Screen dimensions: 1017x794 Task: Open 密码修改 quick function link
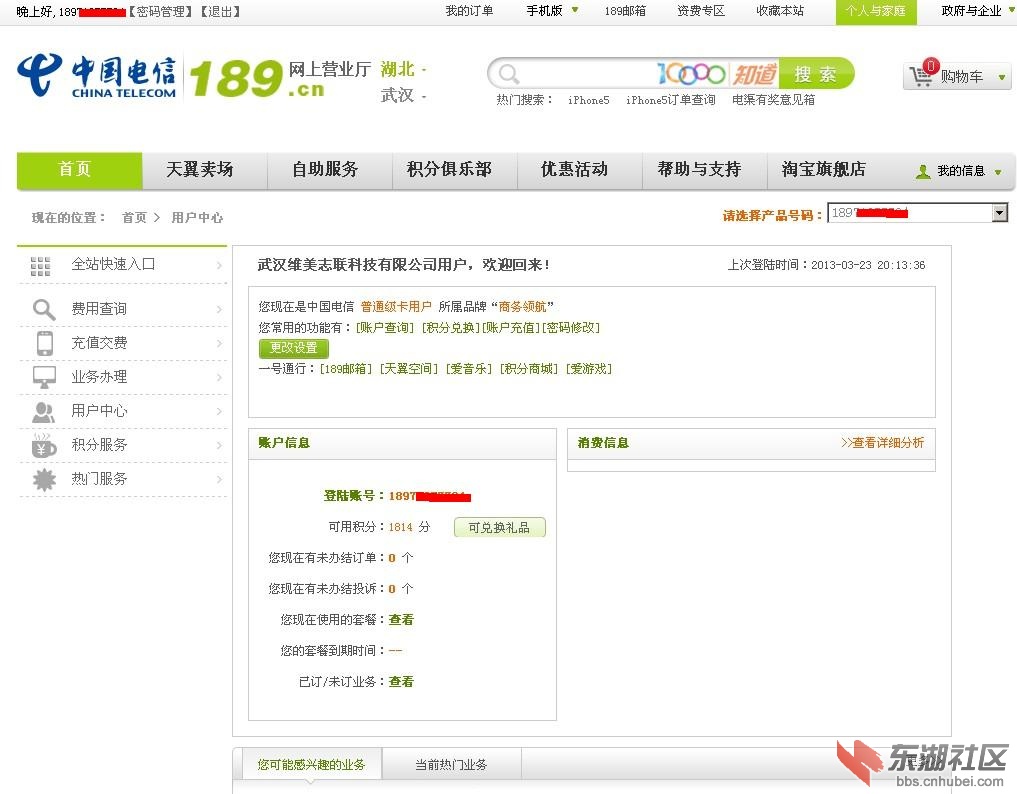click(x=571, y=328)
